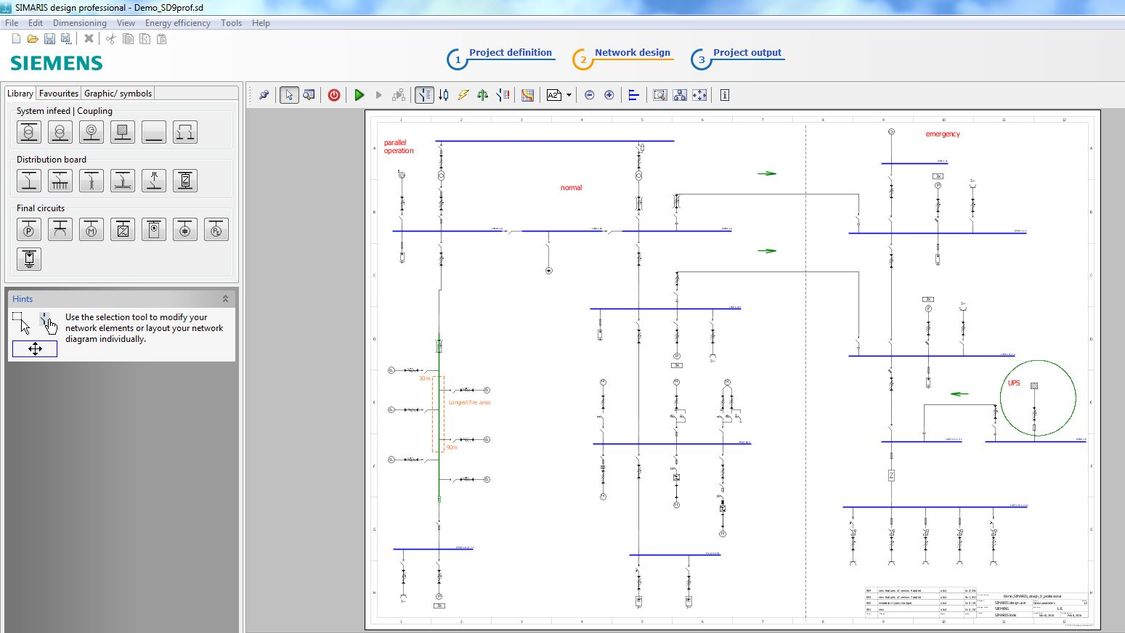Viewport: 1125px width, 633px height.
Task: Start dimensioning with green play button
Action: tap(359, 95)
